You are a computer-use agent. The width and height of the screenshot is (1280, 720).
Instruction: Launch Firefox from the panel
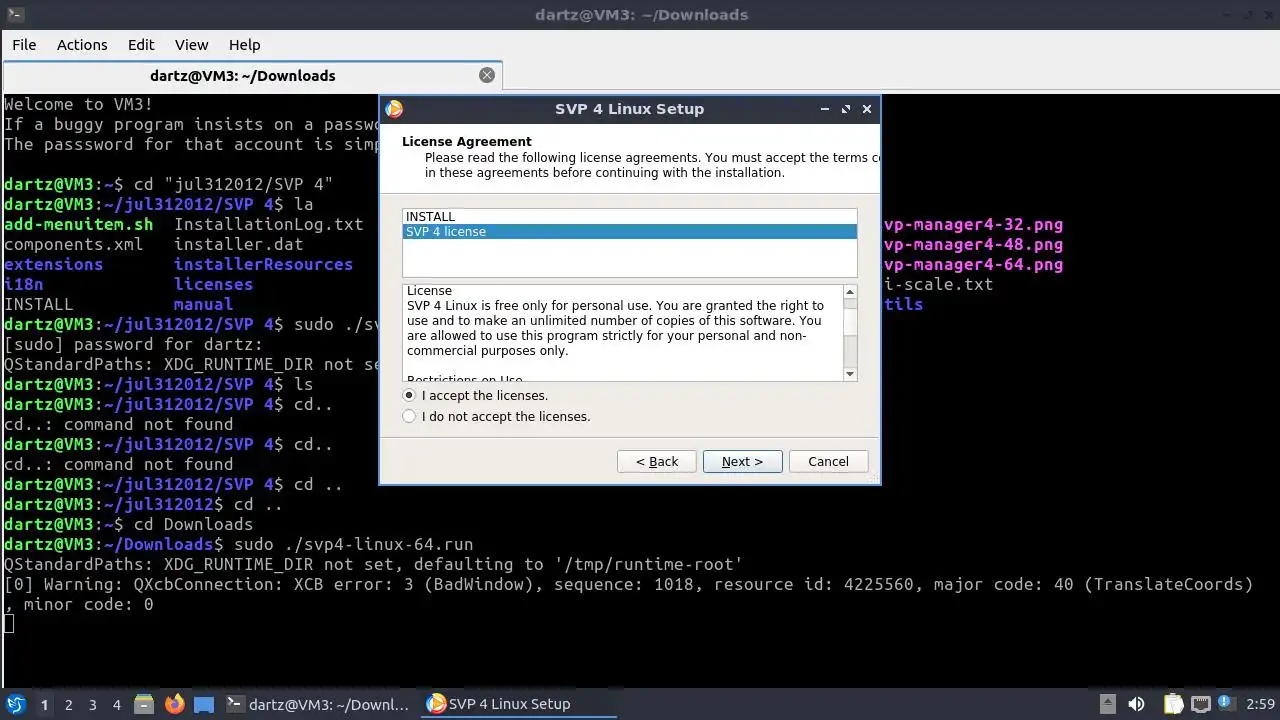(175, 704)
